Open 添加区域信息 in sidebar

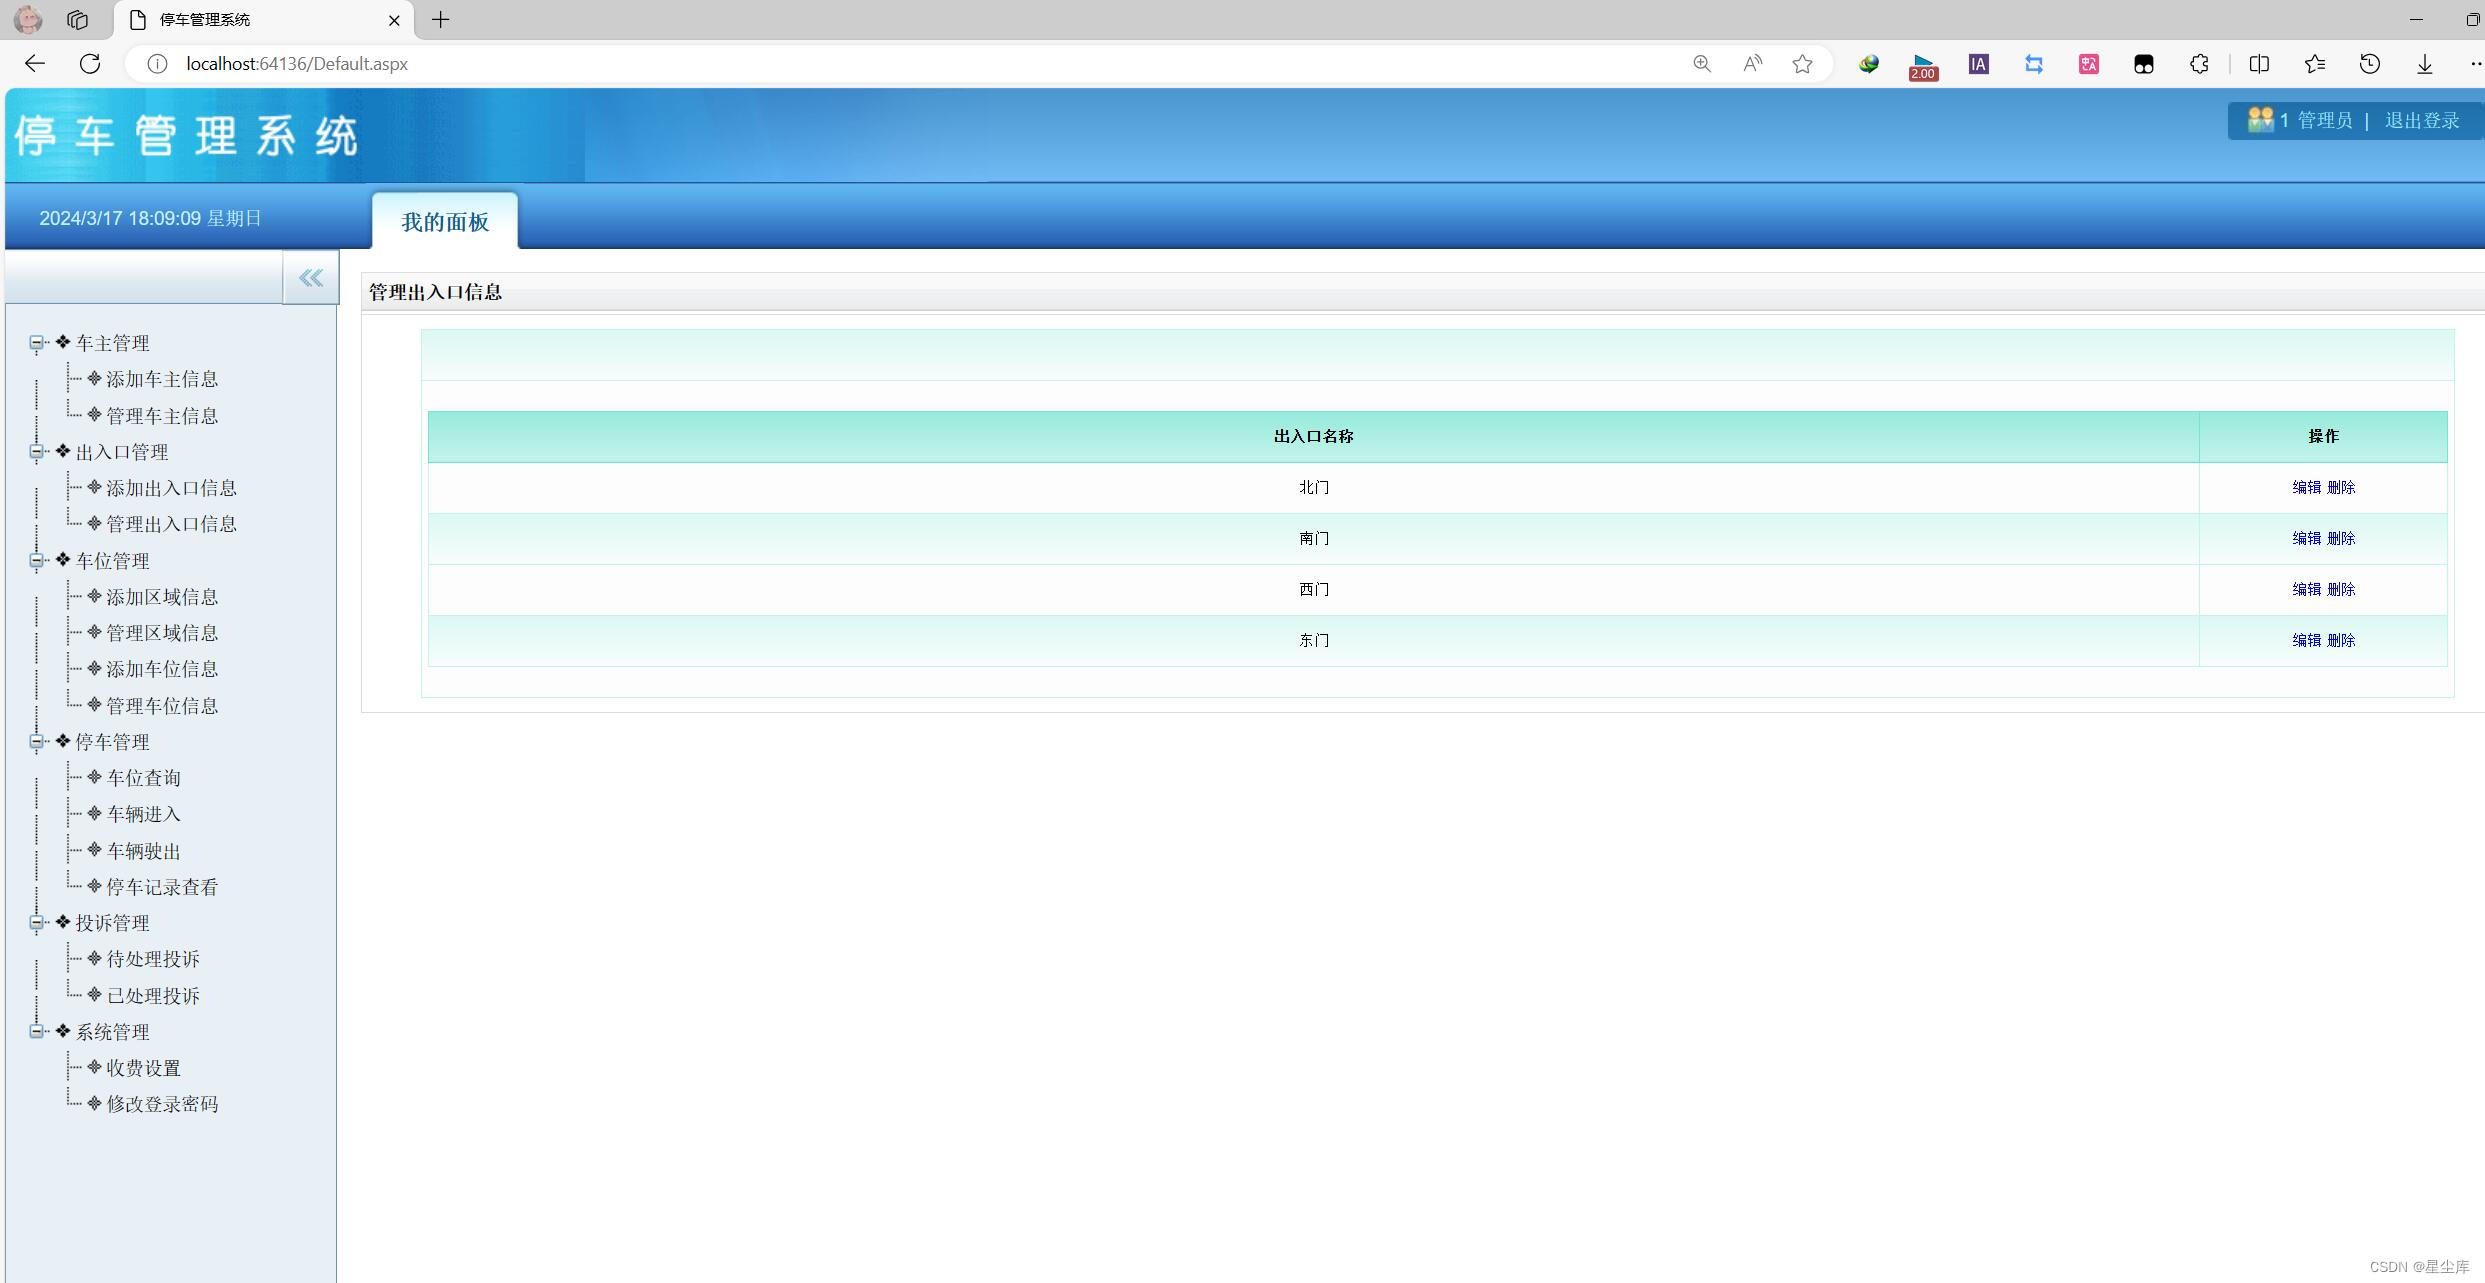tap(162, 597)
